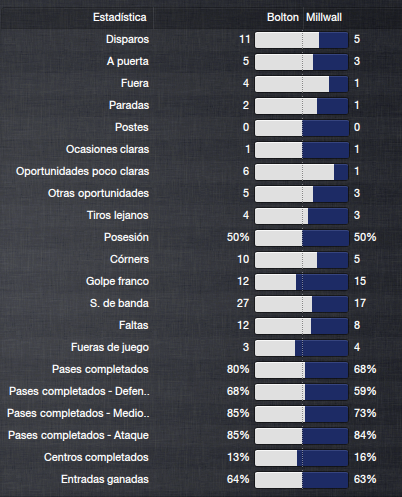The image size is (402, 497).
Task: Select the Fueras de juego label
Action: click(110, 347)
